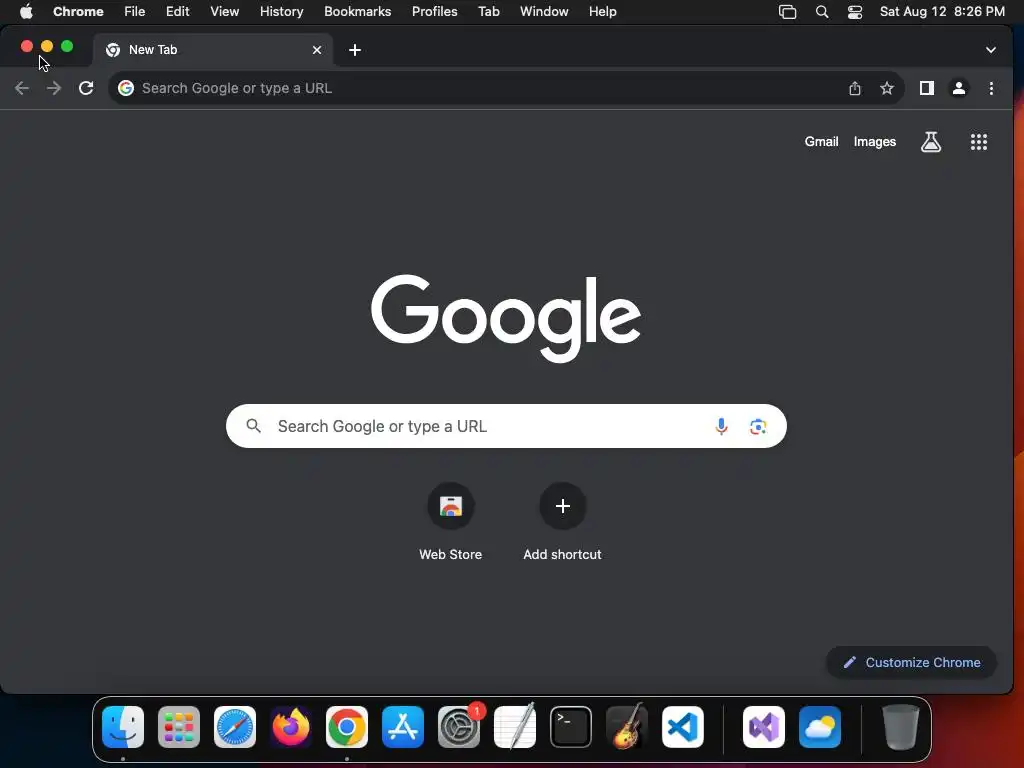This screenshot has width=1024, height=768.
Task: Launch Firefox from the Dock
Action: pos(291,727)
